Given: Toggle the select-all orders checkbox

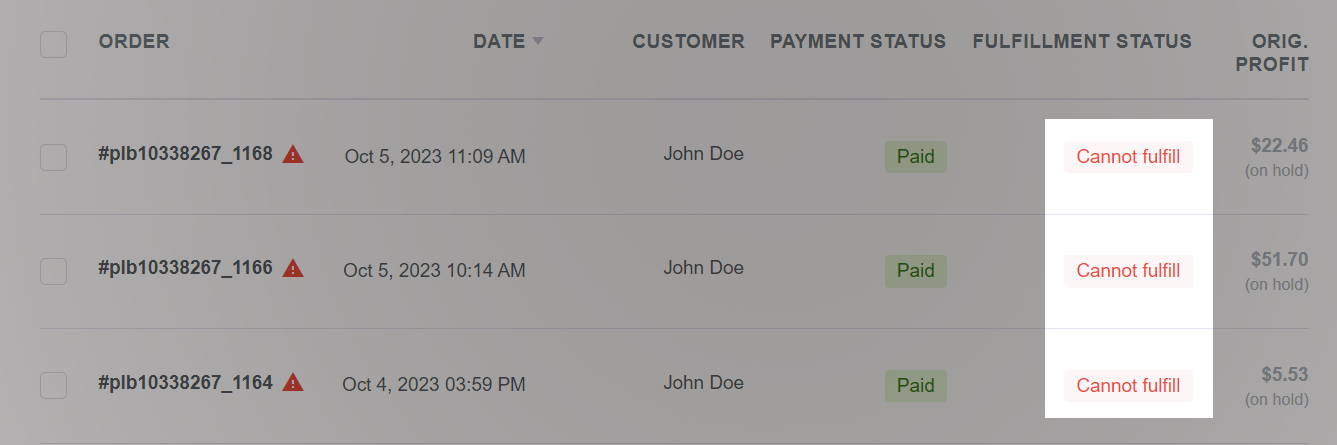Looking at the screenshot, I should 54,44.
